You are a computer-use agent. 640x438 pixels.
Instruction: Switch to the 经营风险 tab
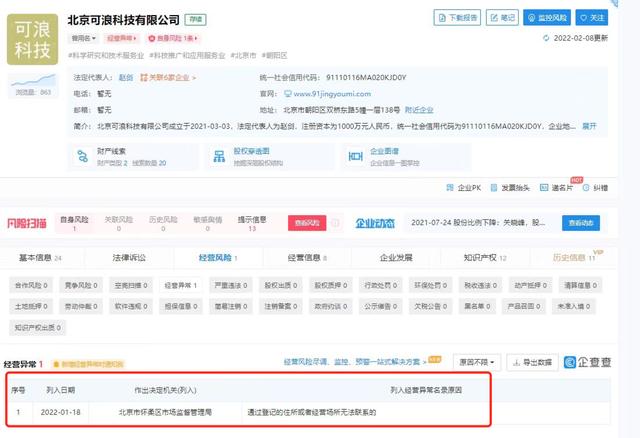218,258
